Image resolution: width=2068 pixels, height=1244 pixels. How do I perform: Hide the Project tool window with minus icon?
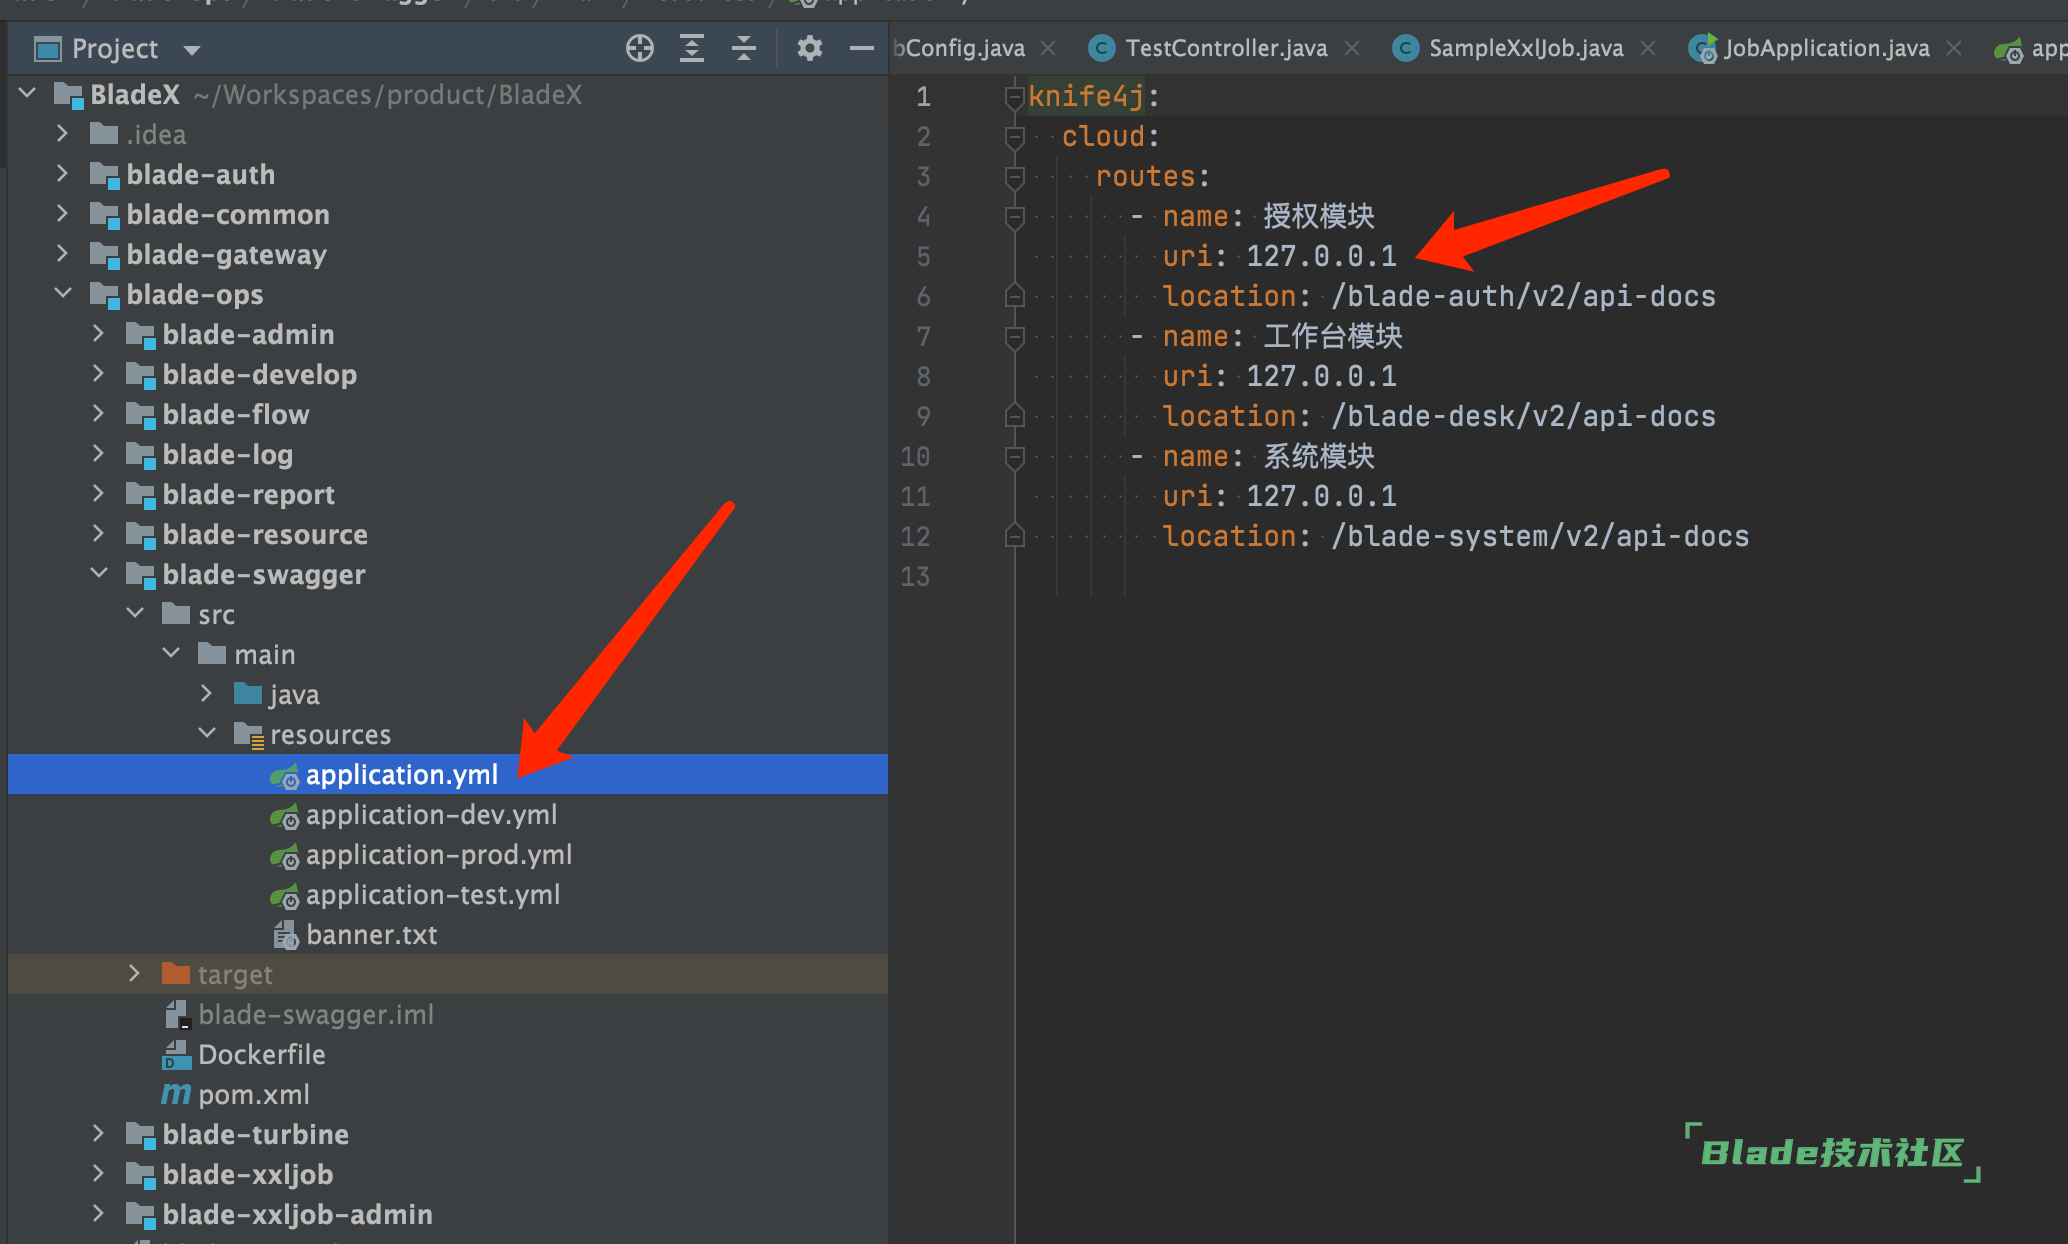tap(861, 48)
